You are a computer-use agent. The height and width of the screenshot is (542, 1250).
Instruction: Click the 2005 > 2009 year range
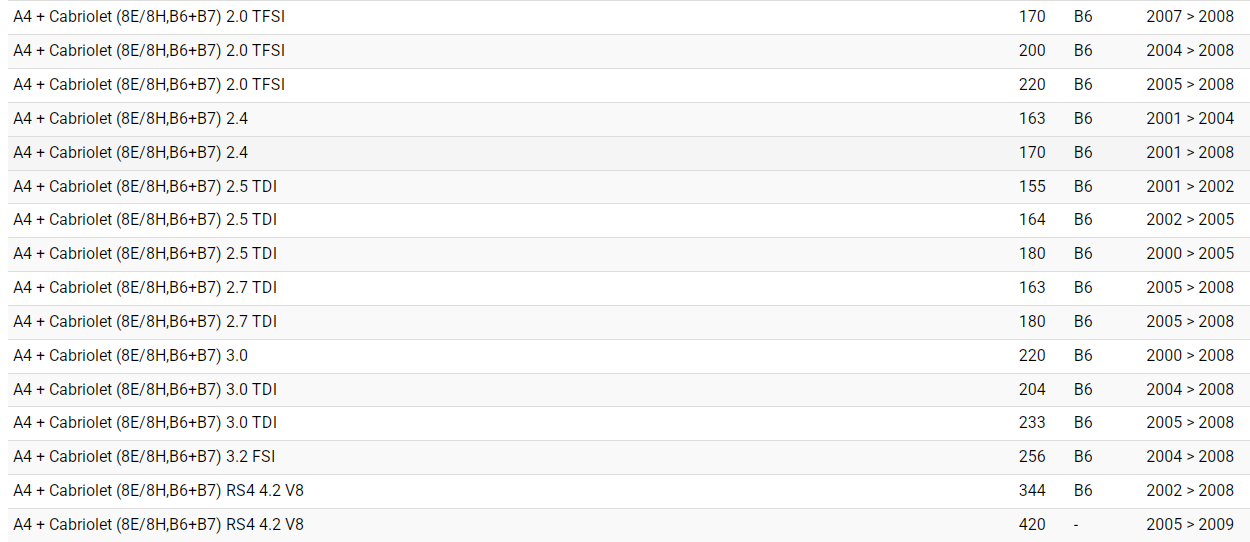click(1190, 525)
